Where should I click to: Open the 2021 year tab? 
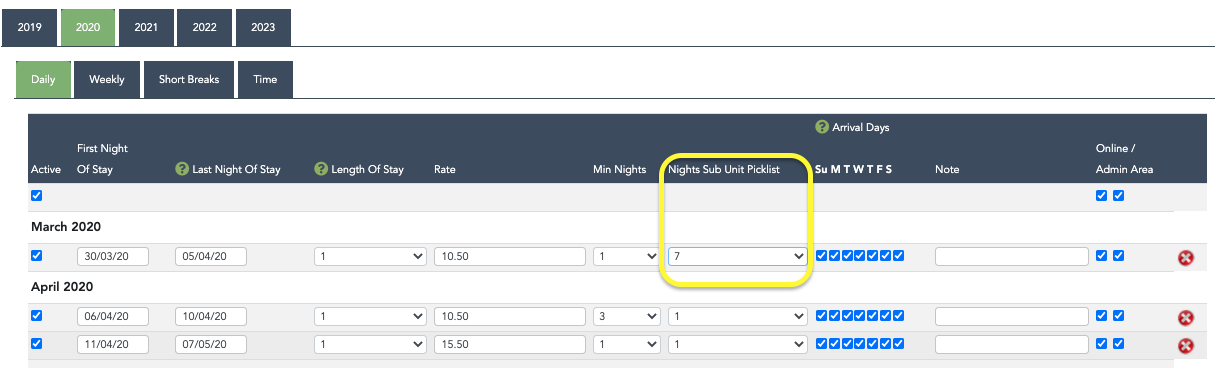tap(146, 27)
